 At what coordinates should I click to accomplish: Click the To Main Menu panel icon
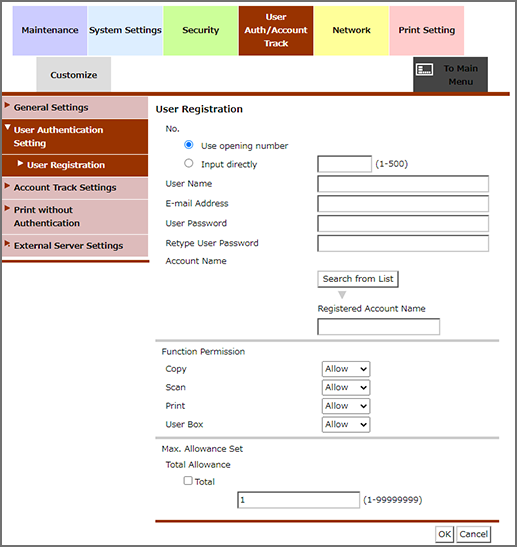pyautogui.click(x=424, y=69)
